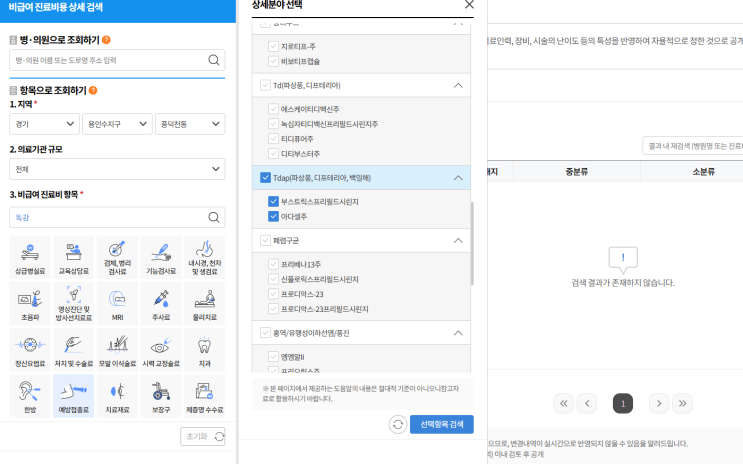This screenshot has height=464, width=743.
Task: Select the 상급병실료 category icon
Action: pos(30,257)
